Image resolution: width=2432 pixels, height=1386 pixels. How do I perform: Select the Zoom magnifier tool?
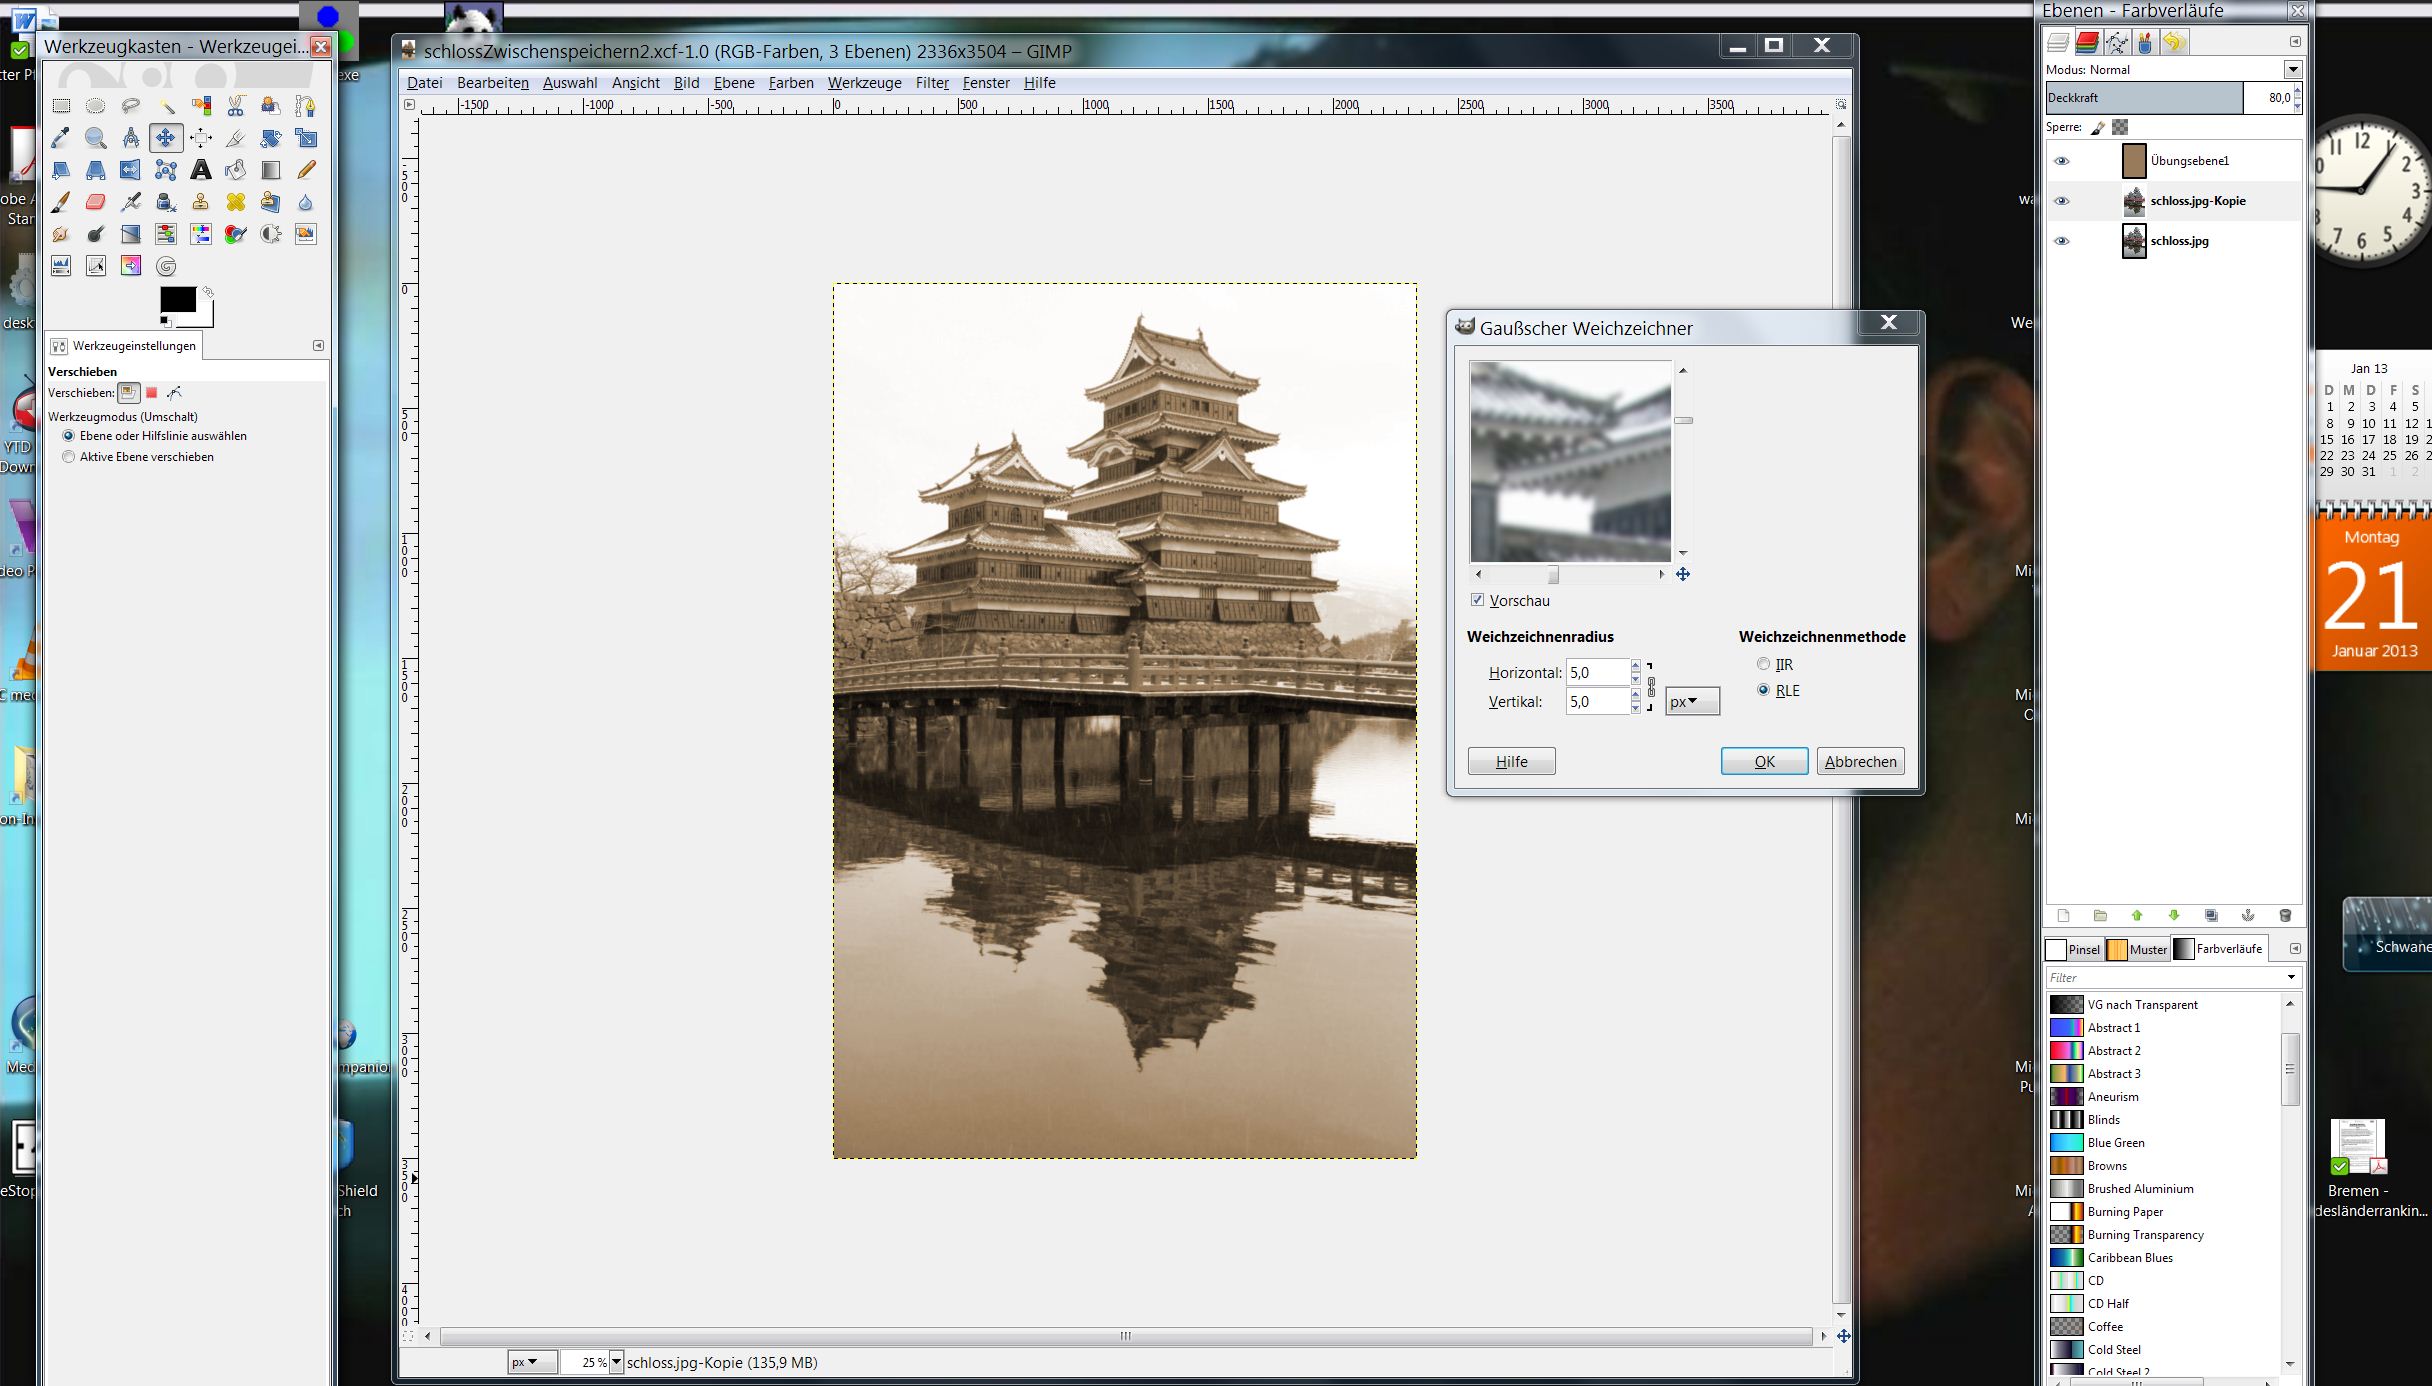coord(96,138)
